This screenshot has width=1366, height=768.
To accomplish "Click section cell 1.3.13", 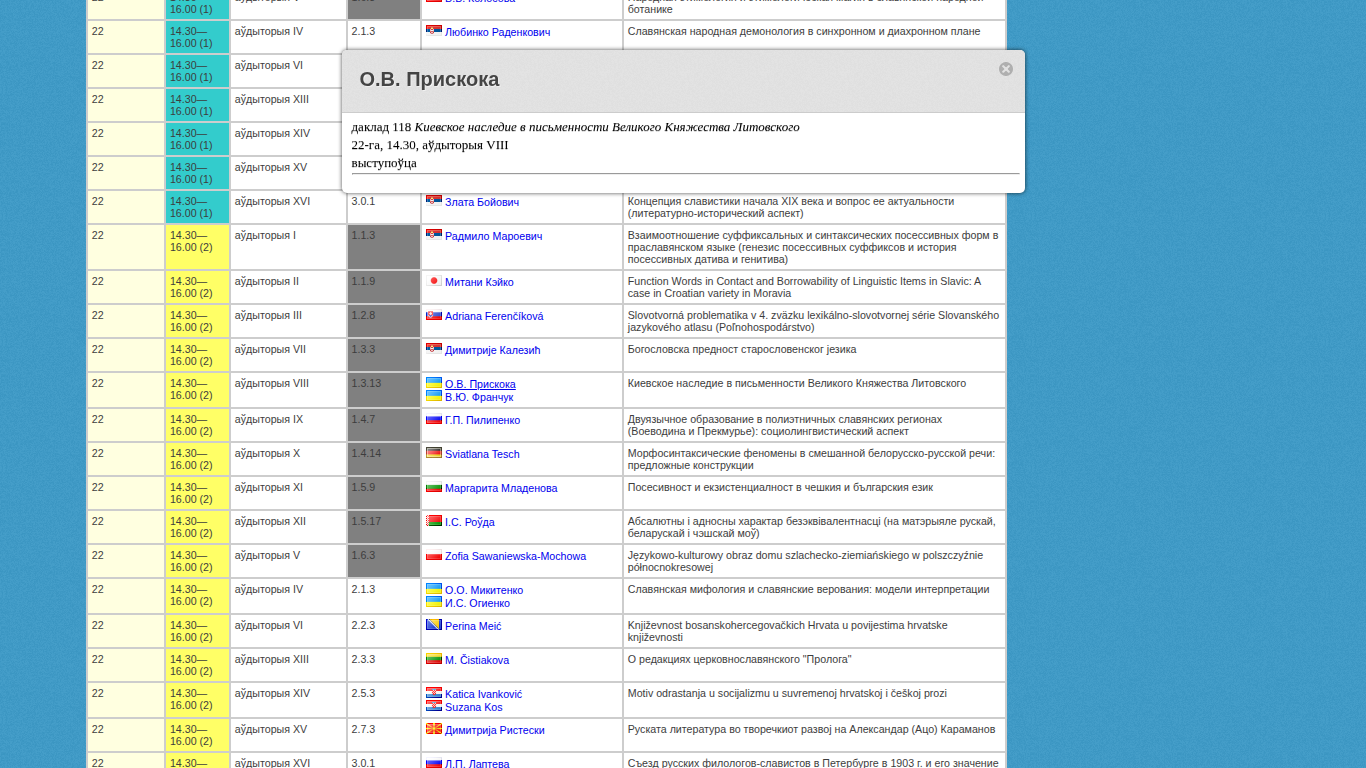I will (384, 390).
